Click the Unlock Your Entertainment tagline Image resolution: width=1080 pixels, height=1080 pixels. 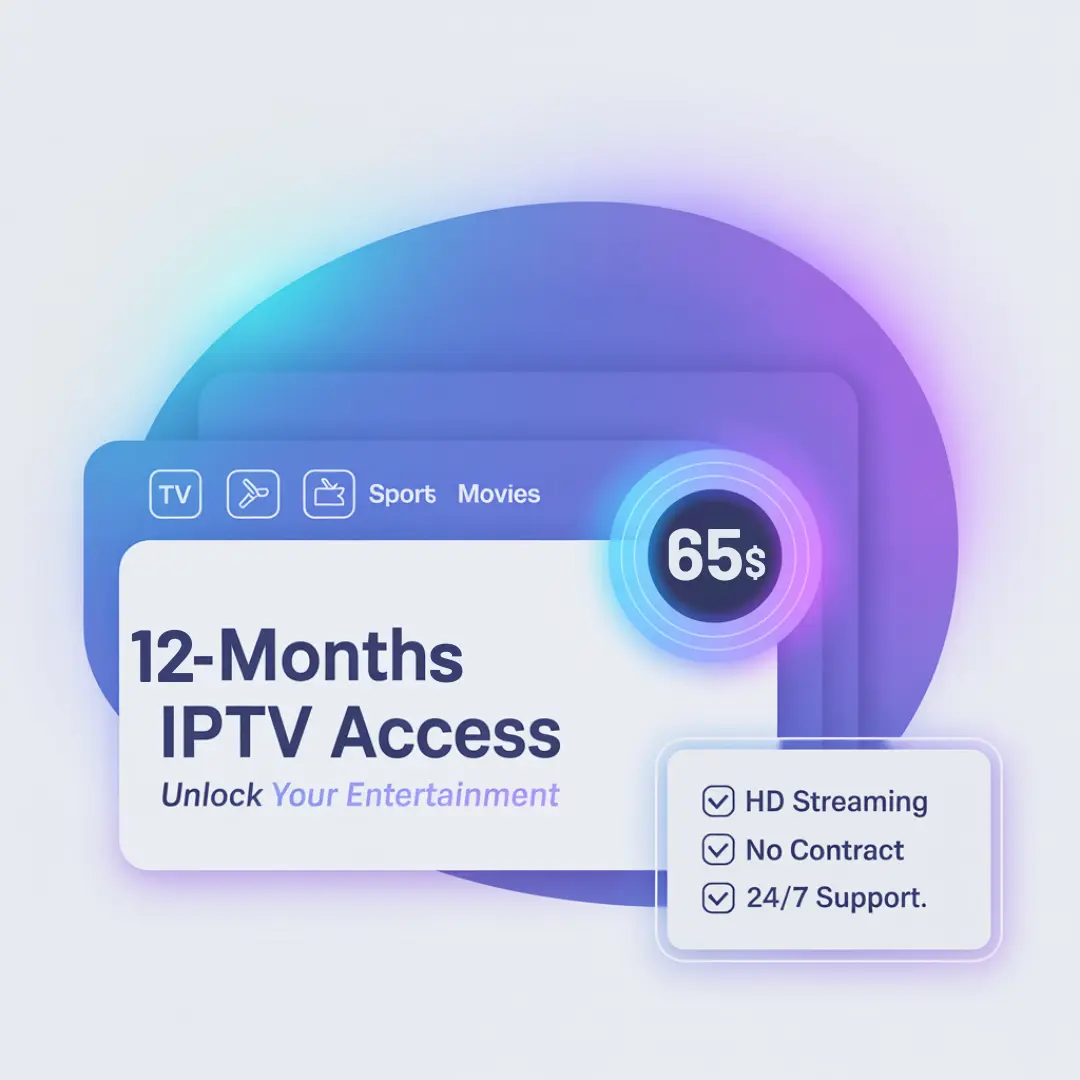pos(360,795)
